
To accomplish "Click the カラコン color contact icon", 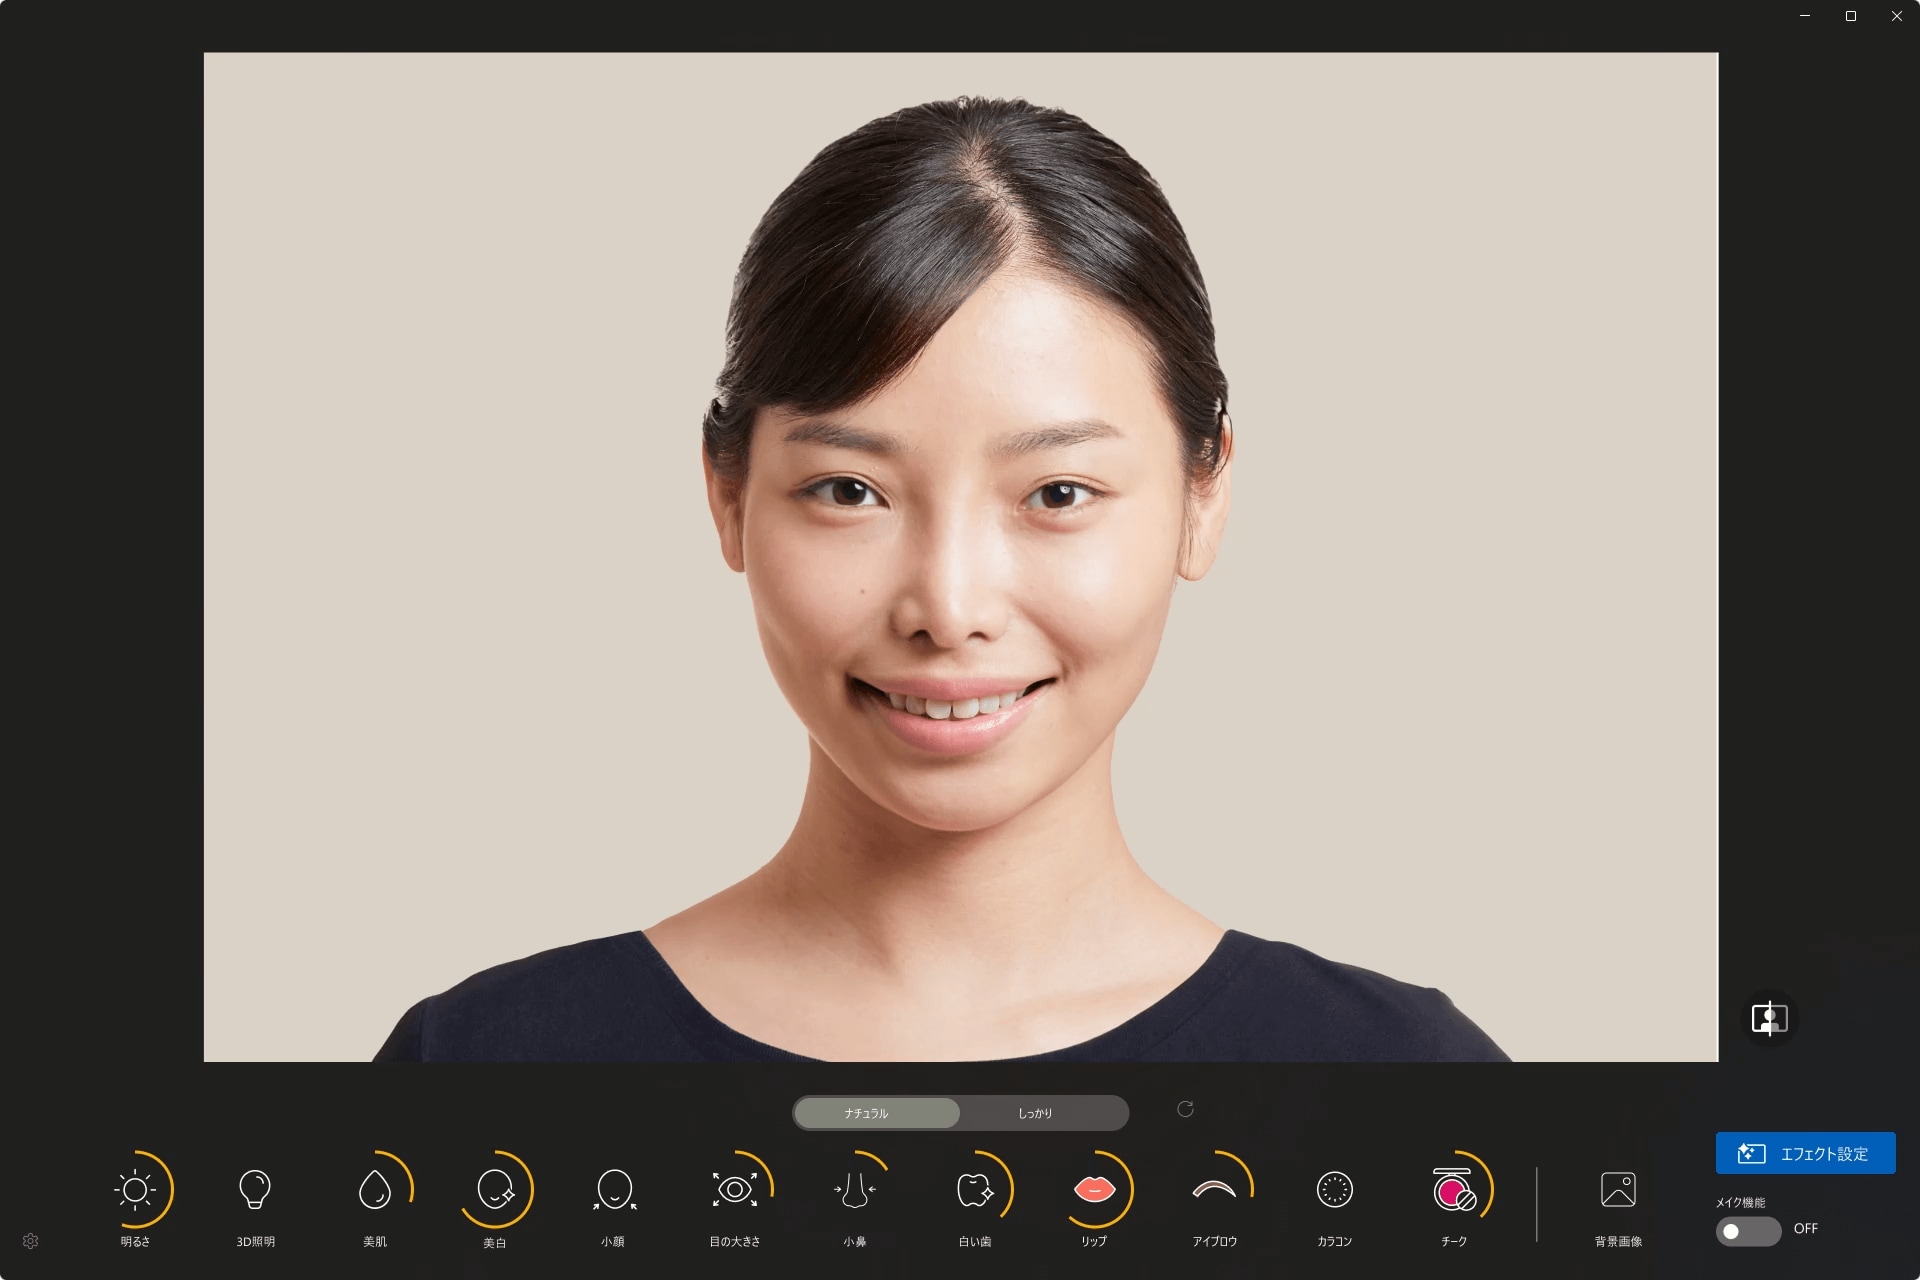I will (1334, 1189).
